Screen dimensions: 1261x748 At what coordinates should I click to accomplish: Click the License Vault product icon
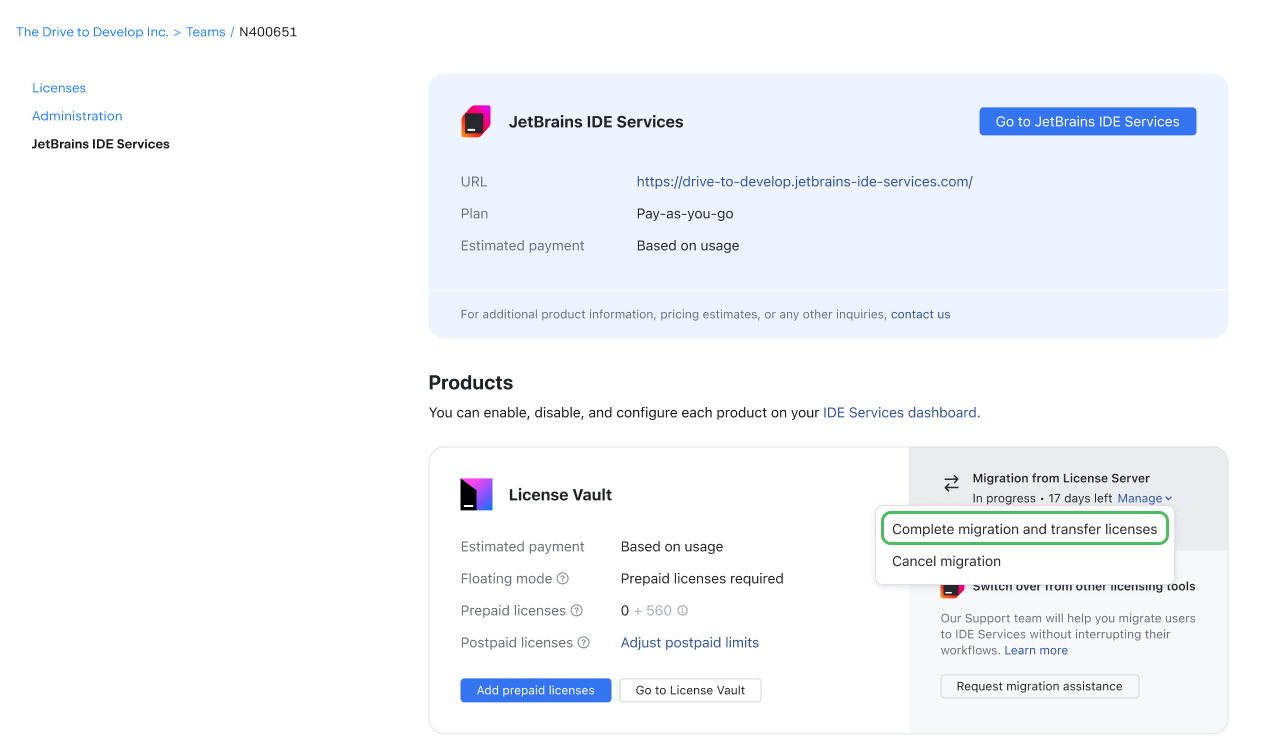point(476,493)
